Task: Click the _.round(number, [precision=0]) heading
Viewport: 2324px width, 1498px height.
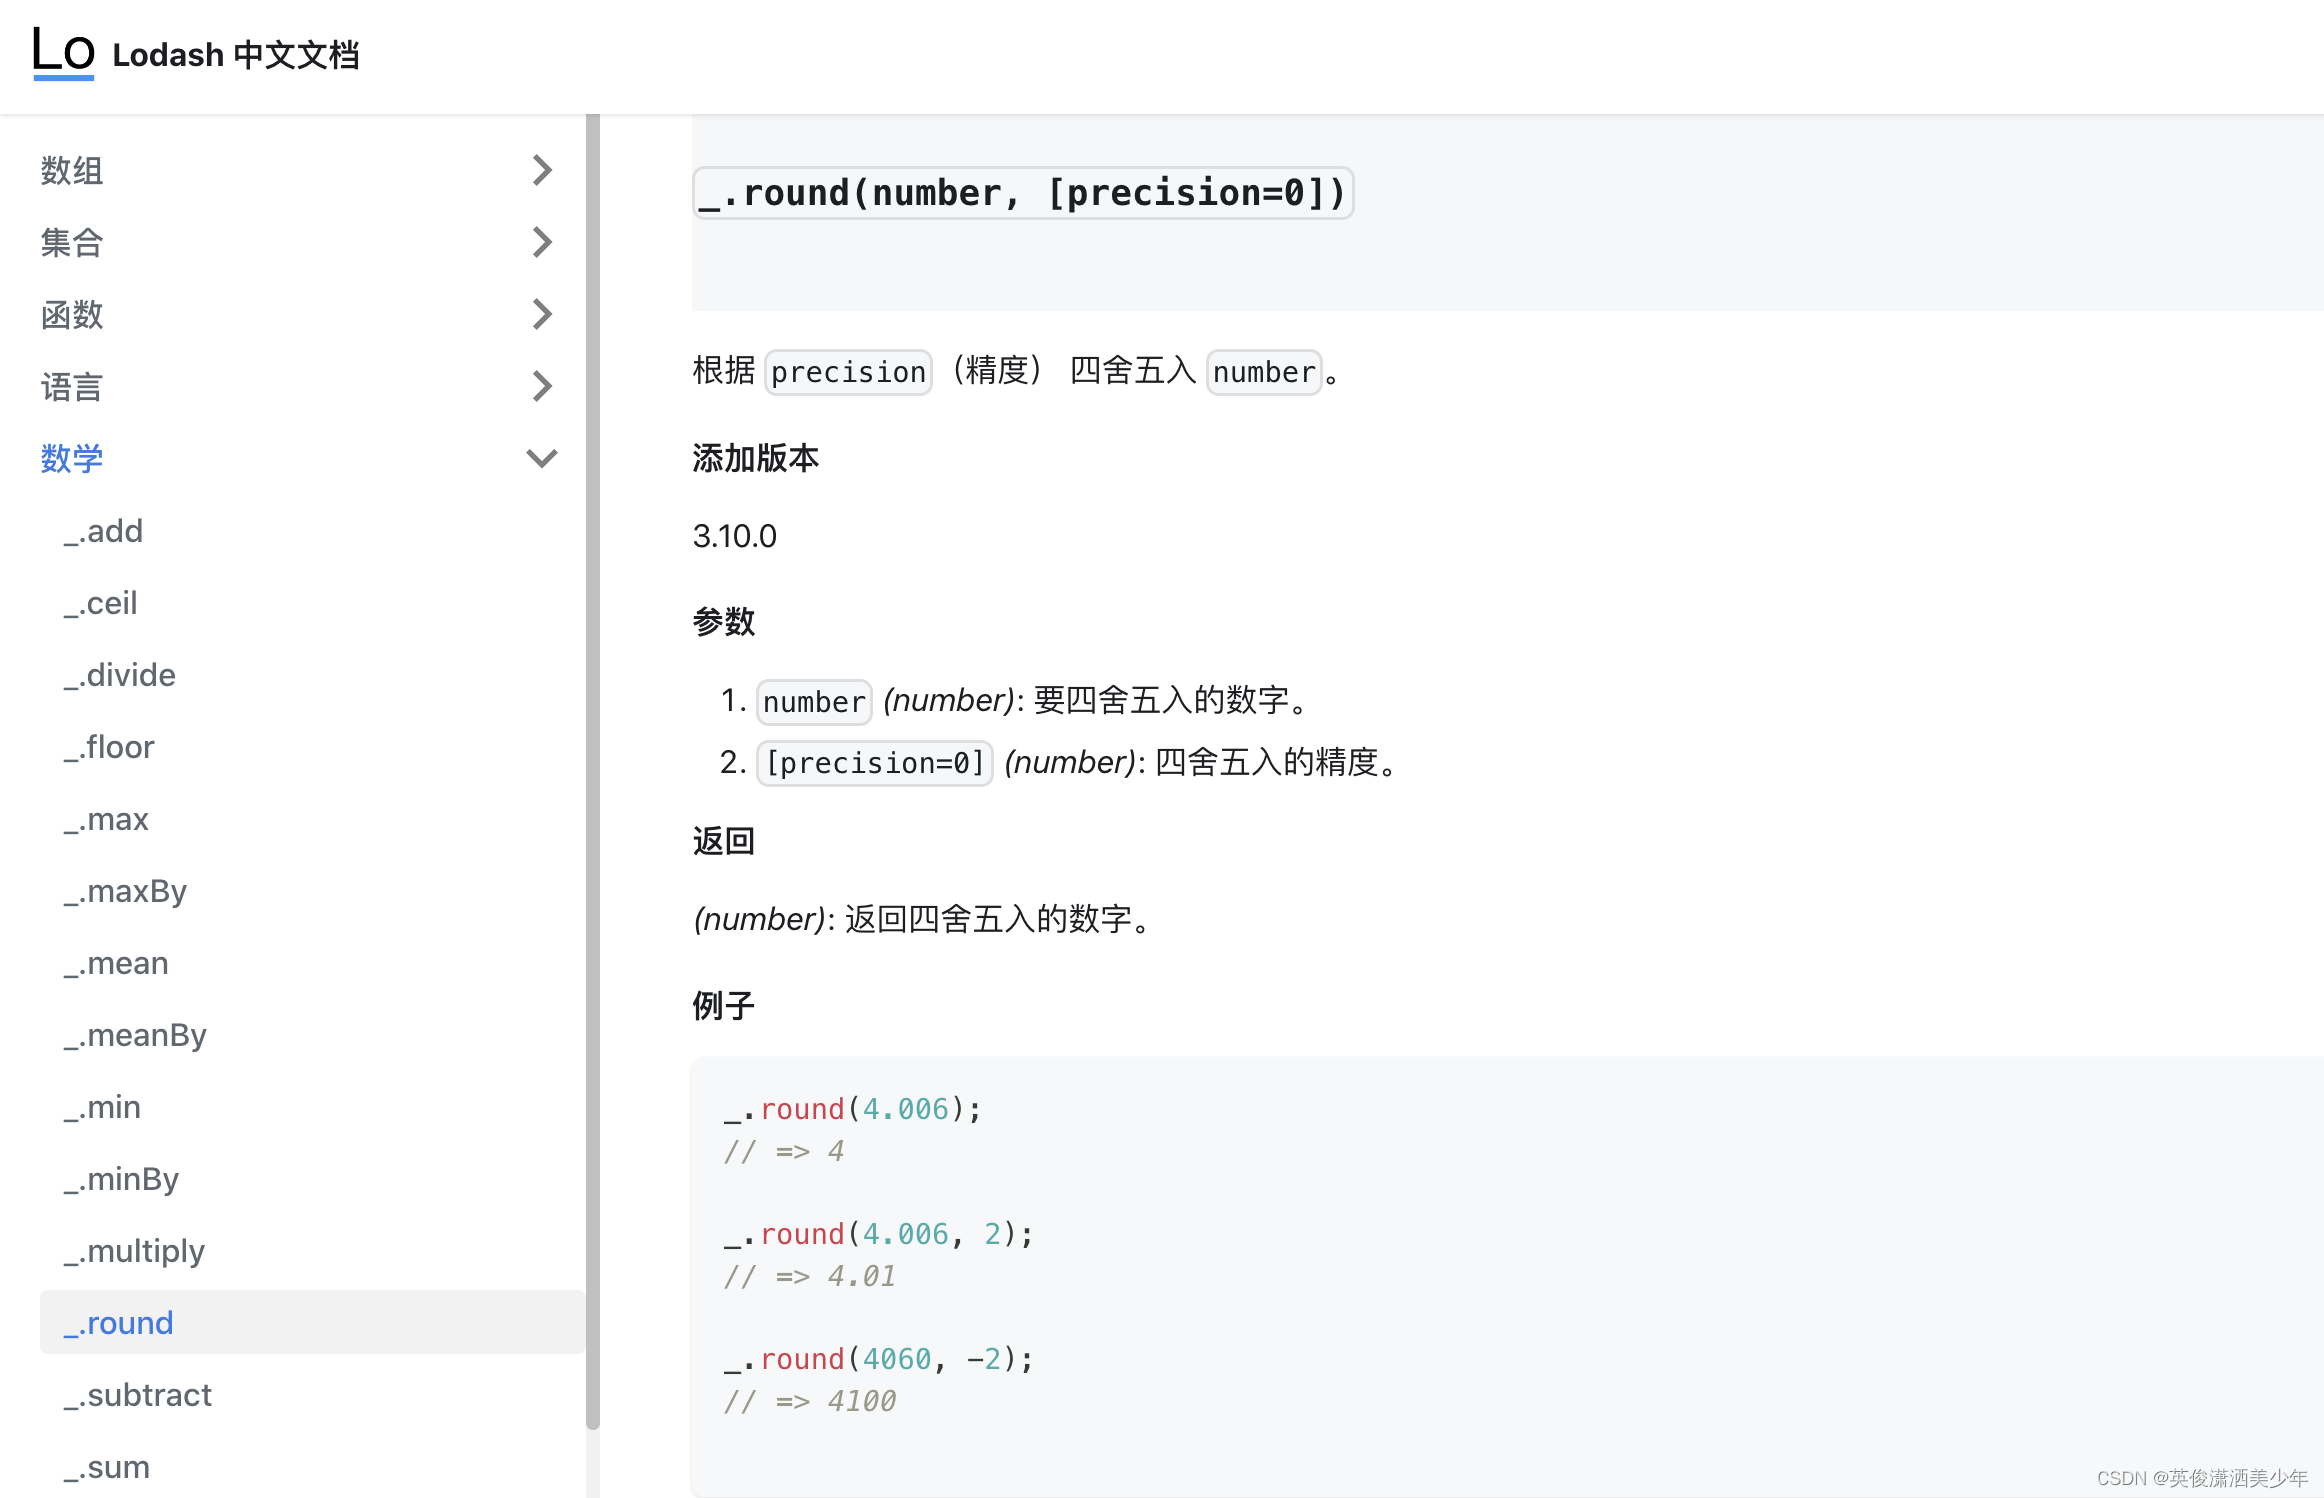Action: [x=1023, y=193]
